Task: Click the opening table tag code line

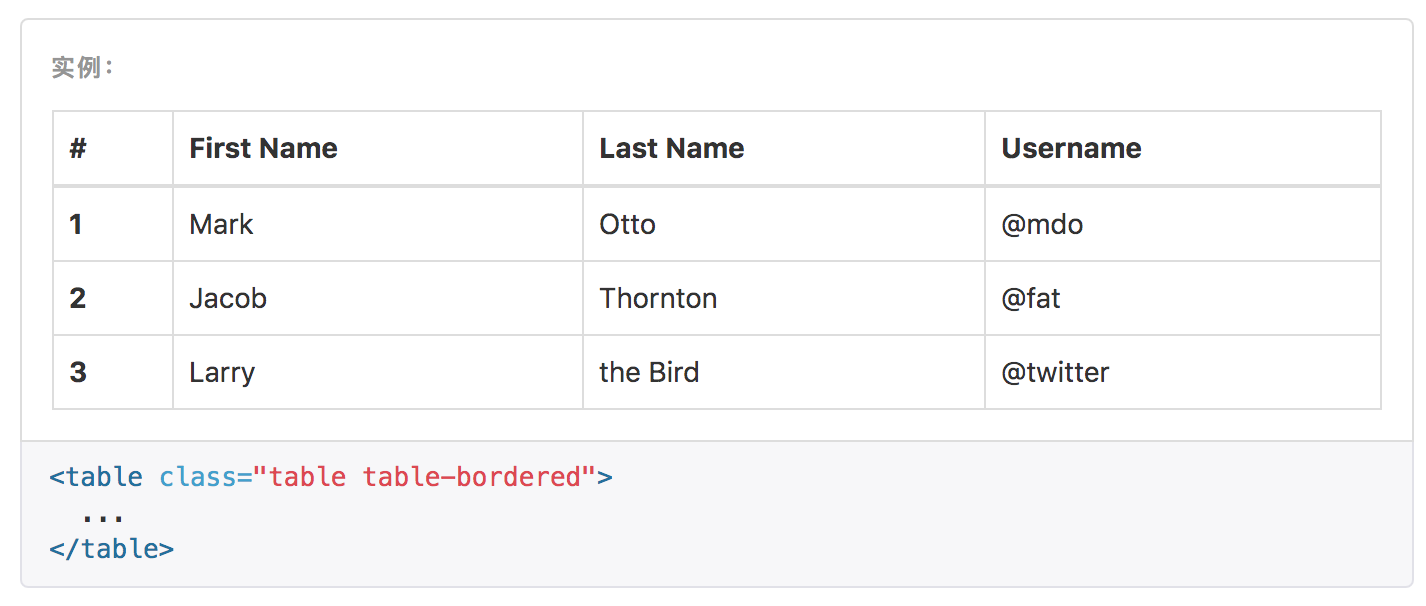Action: click(x=331, y=477)
